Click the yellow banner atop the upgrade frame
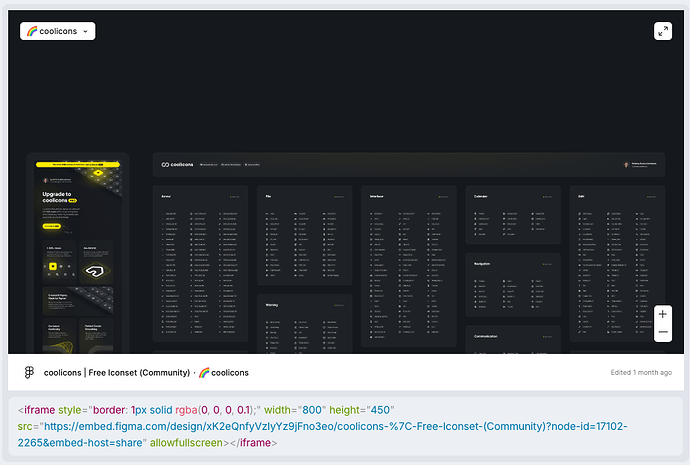690x465 pixels. pos(77,165)
